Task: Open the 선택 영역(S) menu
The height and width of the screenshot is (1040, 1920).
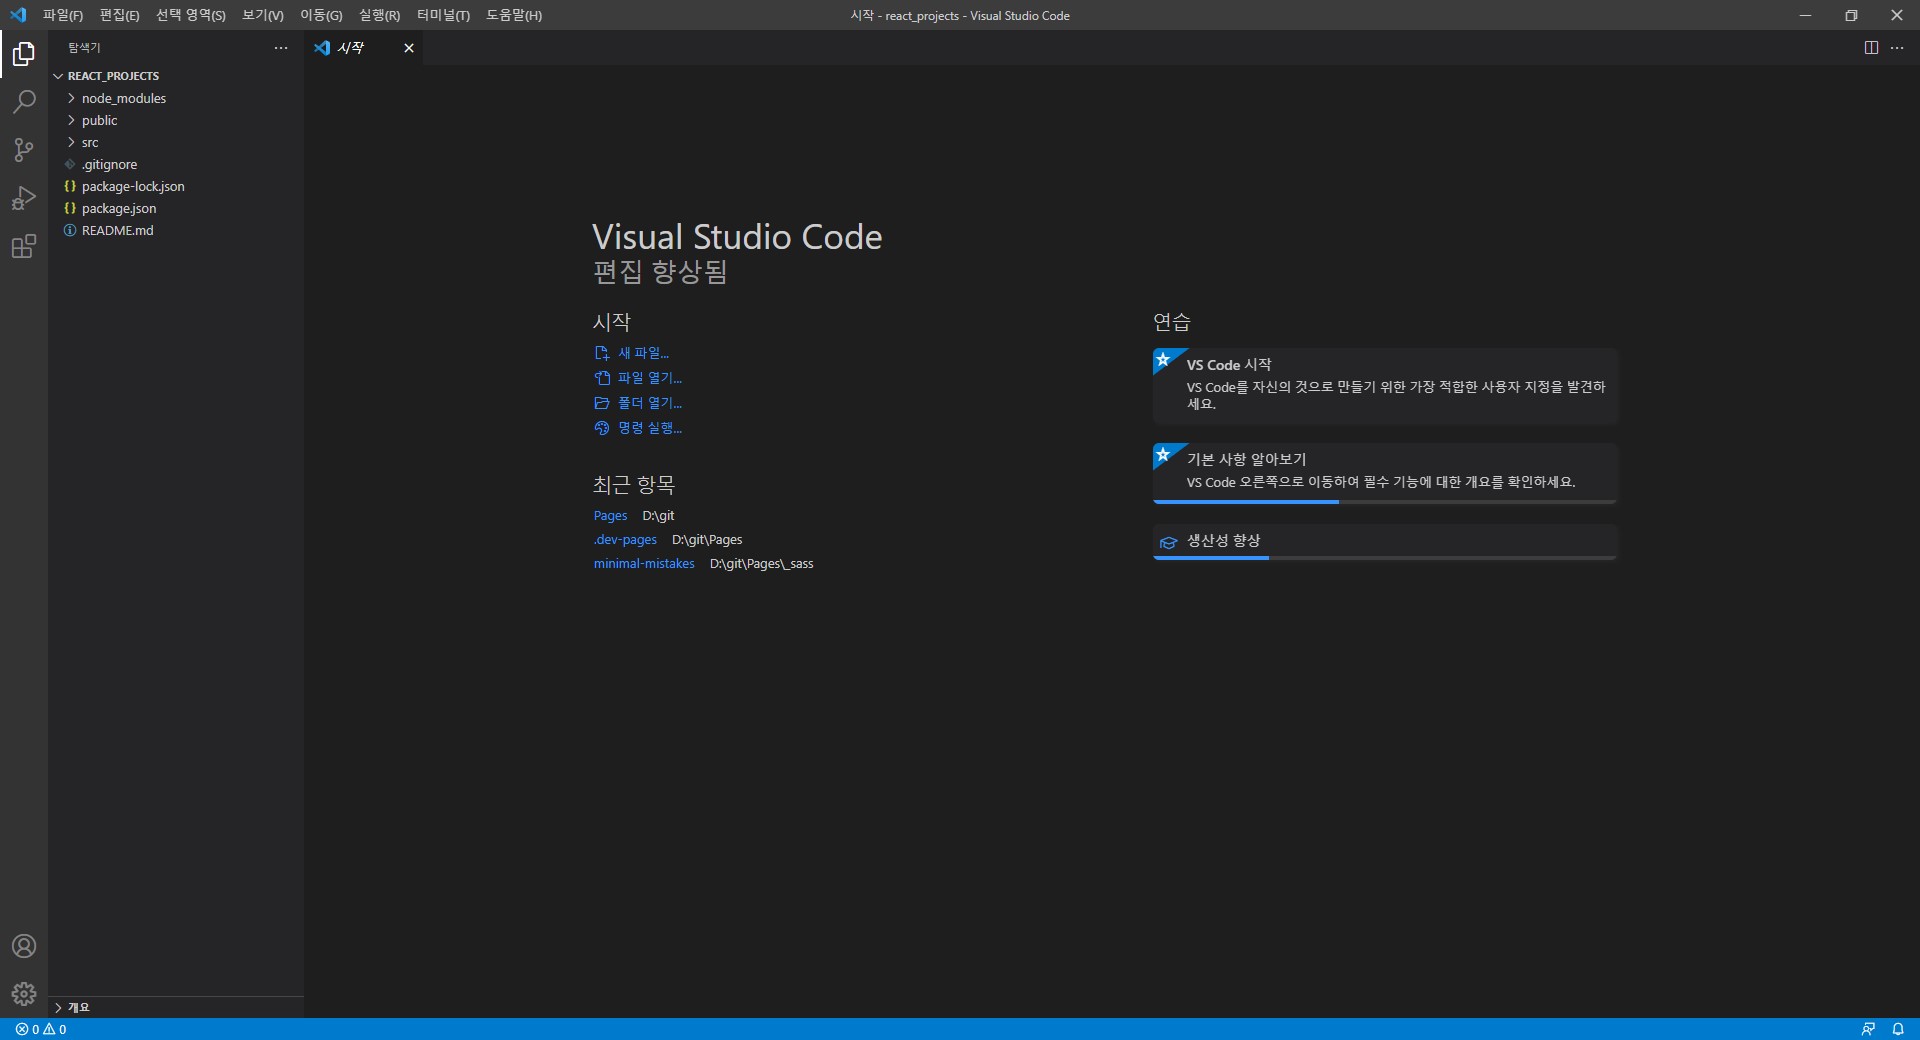Action: pos(191,15)
